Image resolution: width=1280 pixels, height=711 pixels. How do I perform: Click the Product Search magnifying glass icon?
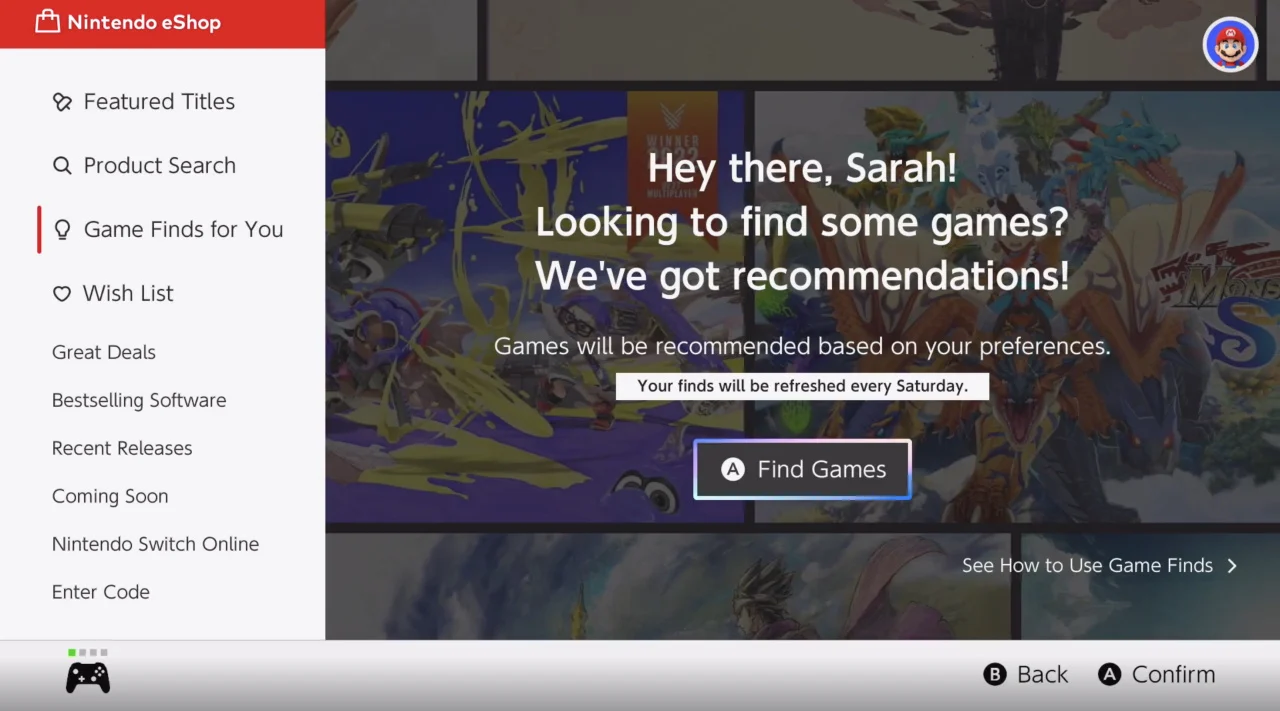(x=62, y=165)
